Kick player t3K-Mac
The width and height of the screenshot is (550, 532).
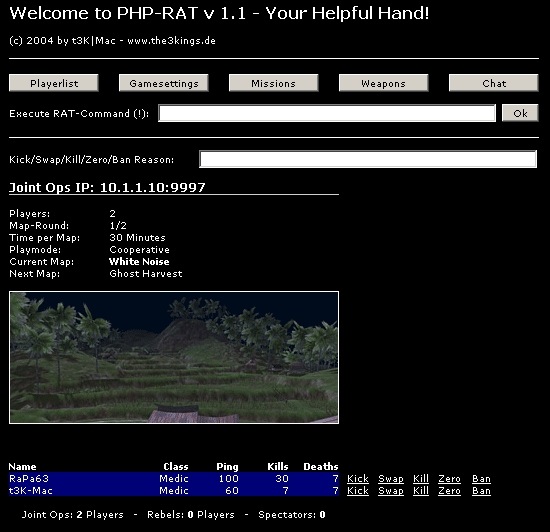click(x=358, y=491)
